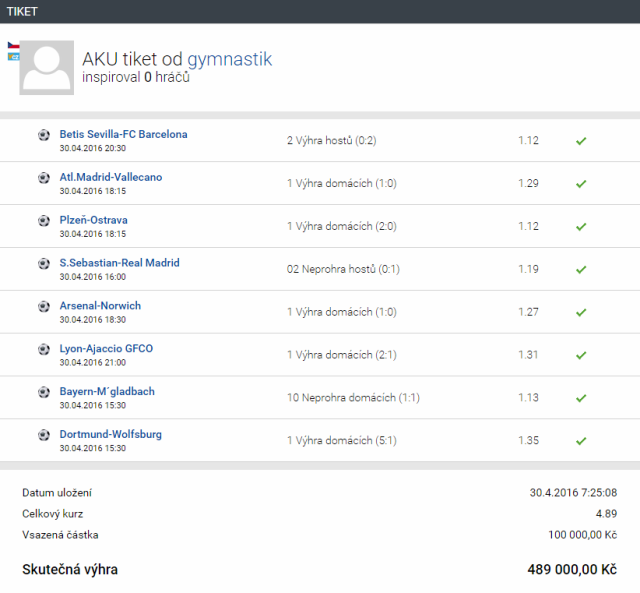Click the soccer ball icon beside Dortmund-Wolfsburg
Image resolution: width=640 pixels, height=593 pixels.
click(x=43, y=436)
